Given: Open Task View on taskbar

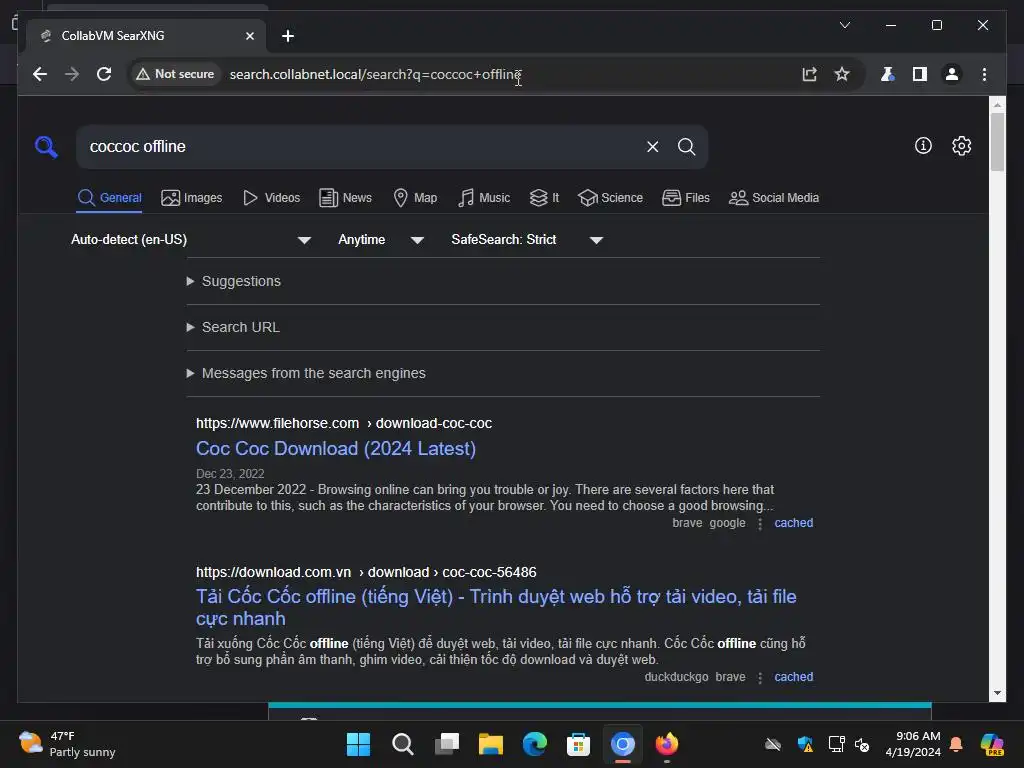Looking at the screenshot, I should click(447, 744).
